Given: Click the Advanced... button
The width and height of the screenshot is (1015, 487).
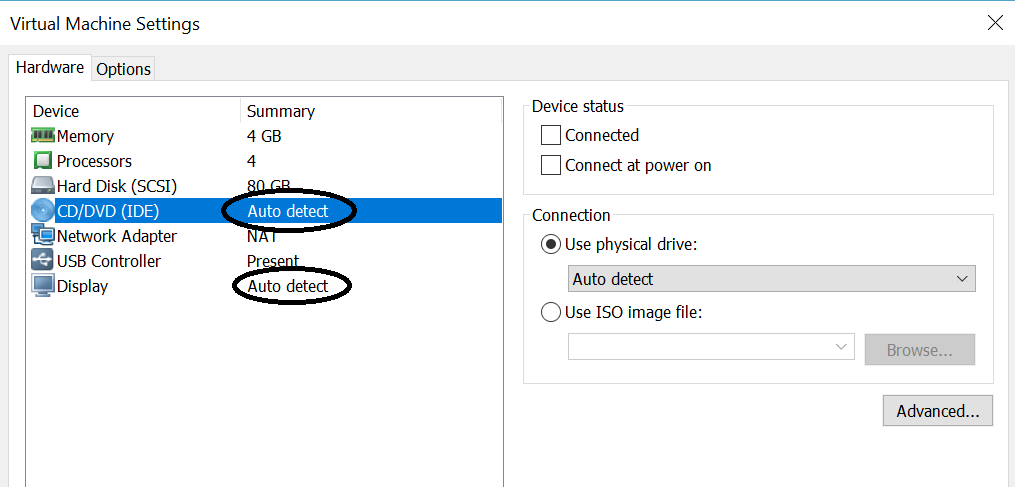Looking at the screenshot, I should point(937,411).
